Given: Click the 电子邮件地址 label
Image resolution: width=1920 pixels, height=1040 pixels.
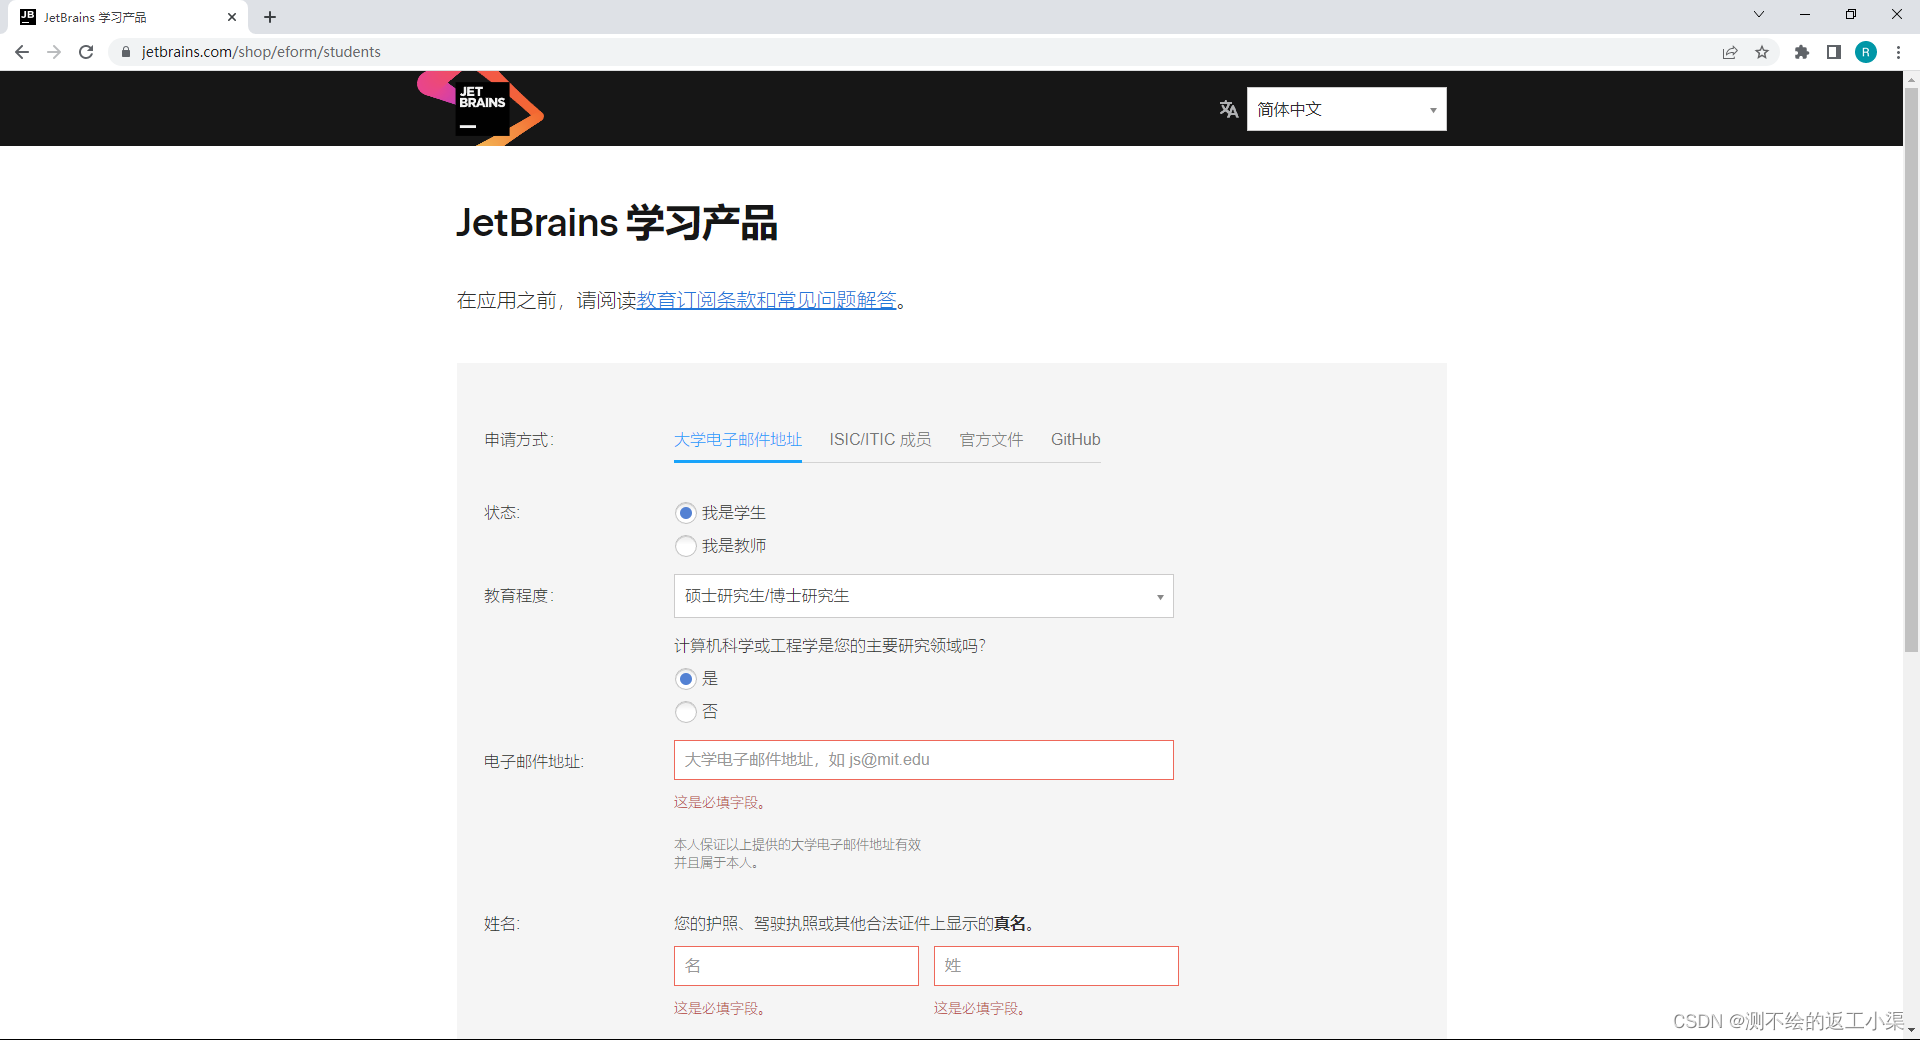Looking at the screenshot, I should pos(534,762).
